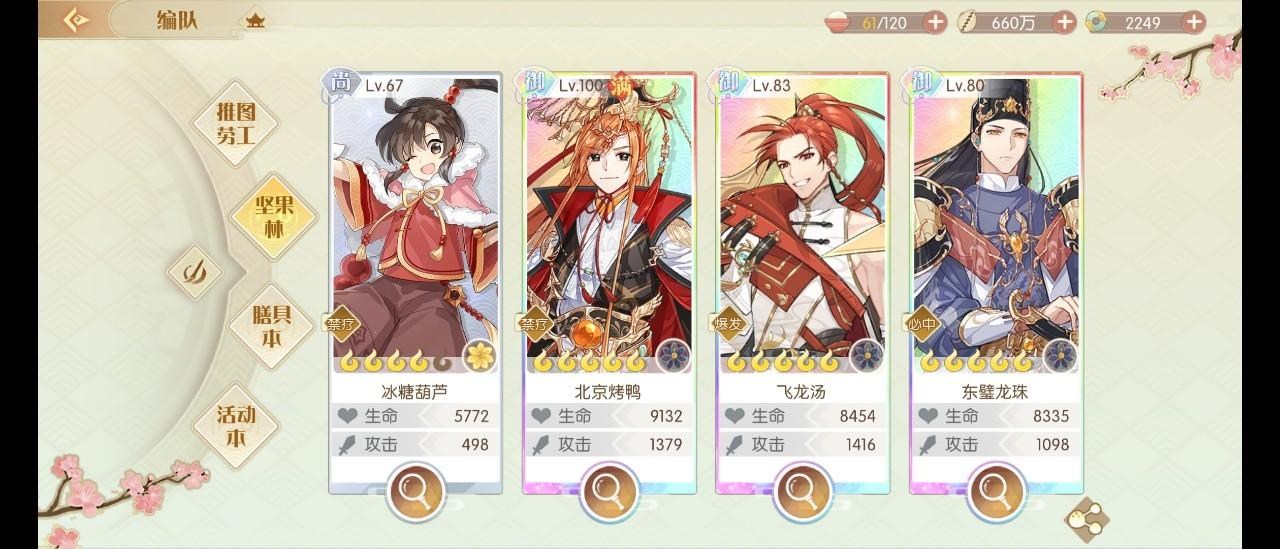This screenshot has height=549, width=1280.
Task: Open magnifier details for 飞龙汤
Action: tap(801, 492)
